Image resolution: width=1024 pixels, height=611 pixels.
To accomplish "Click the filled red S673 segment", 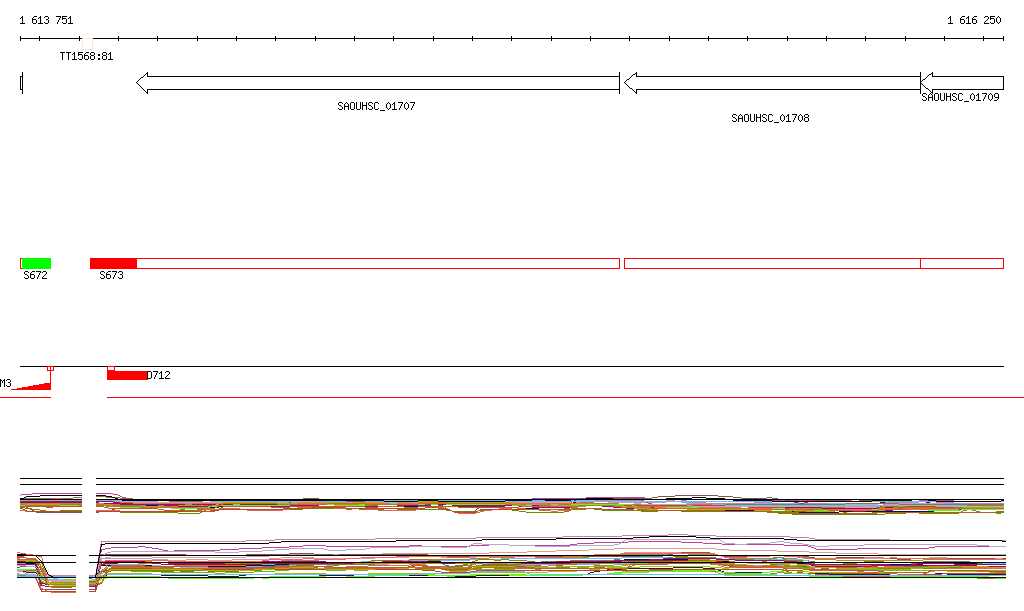I will 114,264.
